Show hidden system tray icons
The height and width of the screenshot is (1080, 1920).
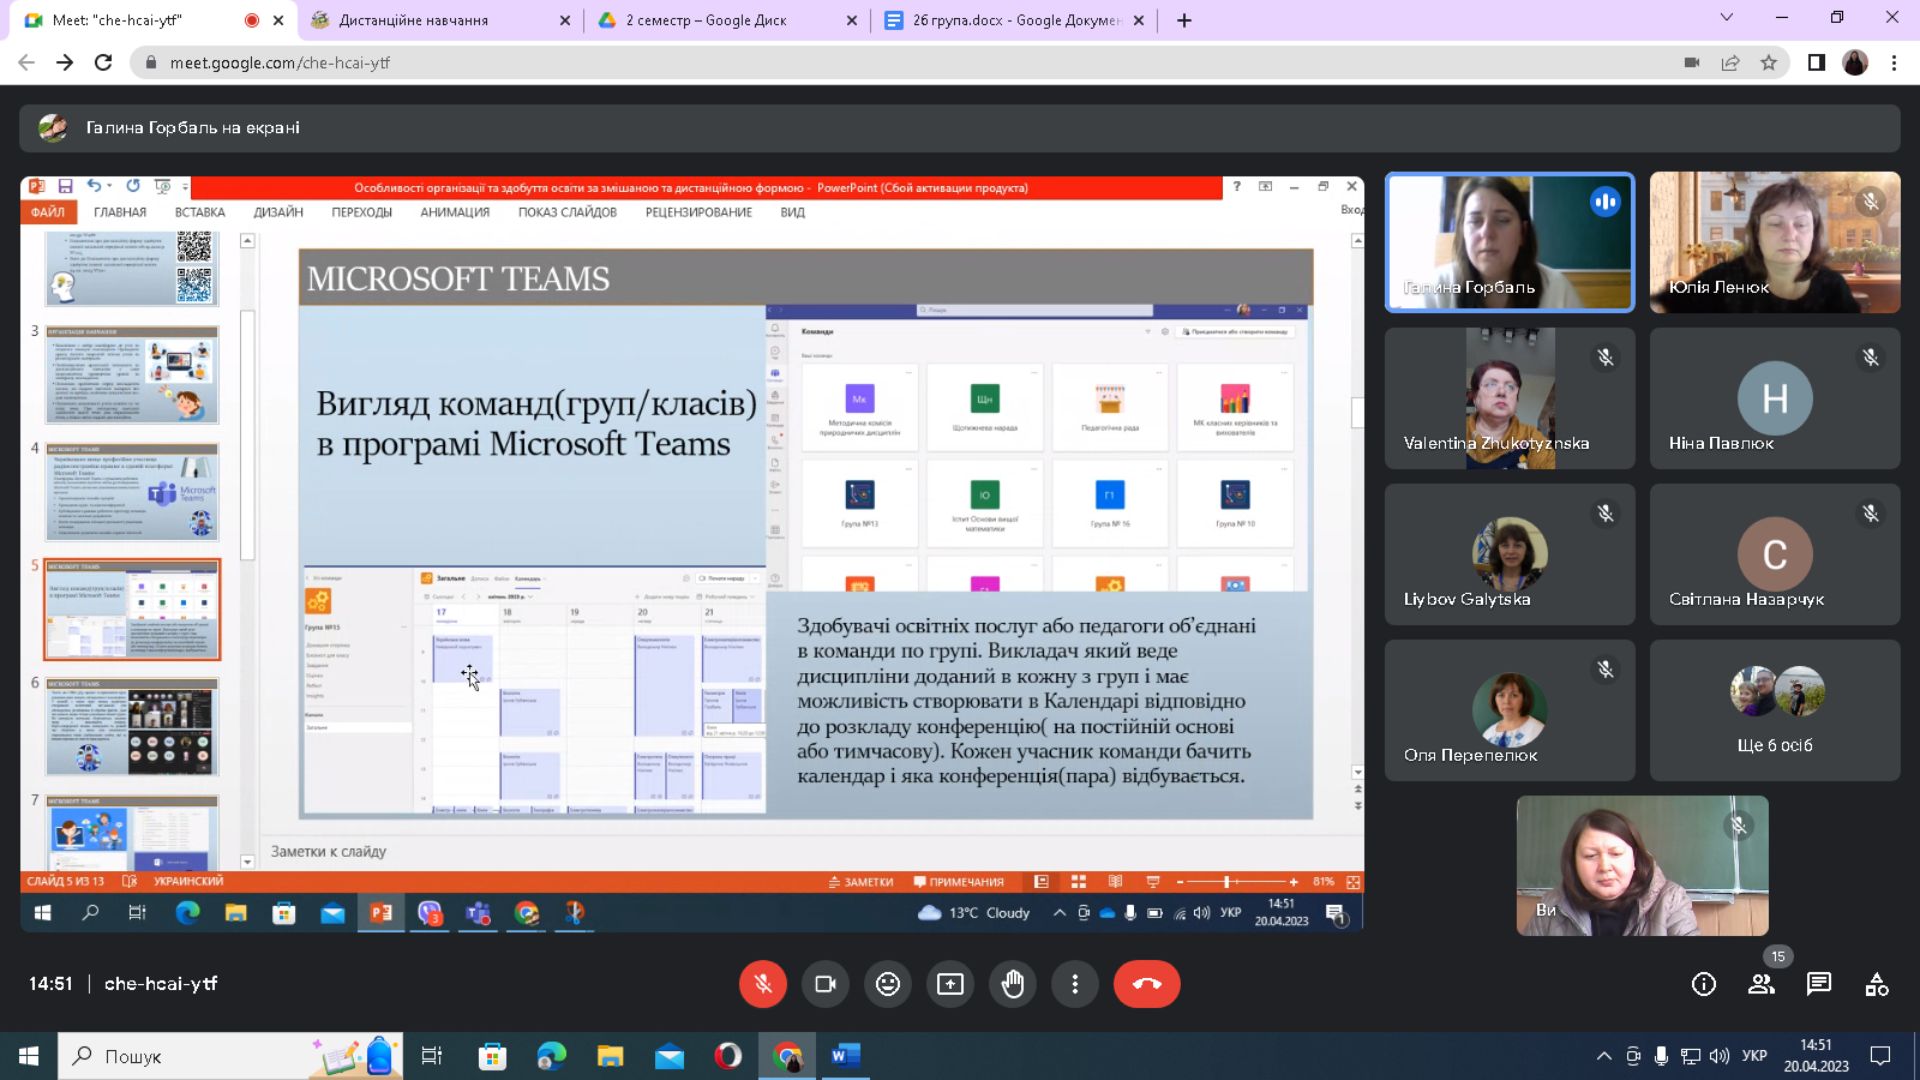pyautogui.click(x=1604, y=1056)
